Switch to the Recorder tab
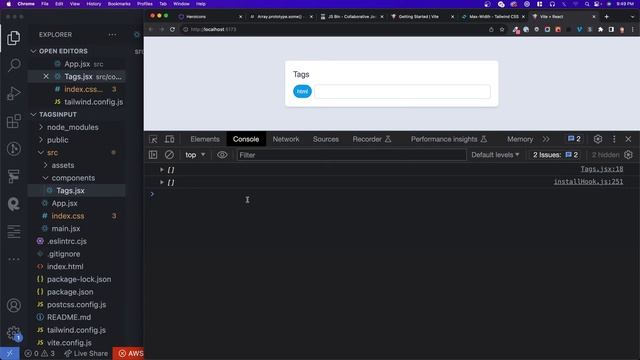This screenshot has width=640, height=360. [x=372, y=139]
